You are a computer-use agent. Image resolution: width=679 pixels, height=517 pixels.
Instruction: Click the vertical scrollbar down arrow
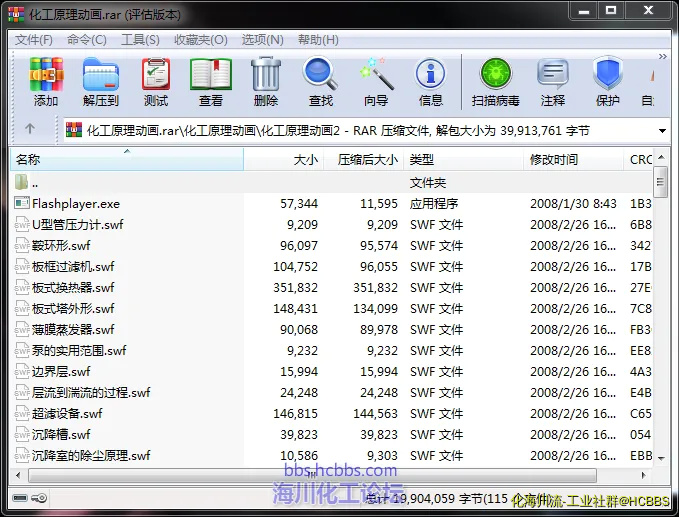661,458
